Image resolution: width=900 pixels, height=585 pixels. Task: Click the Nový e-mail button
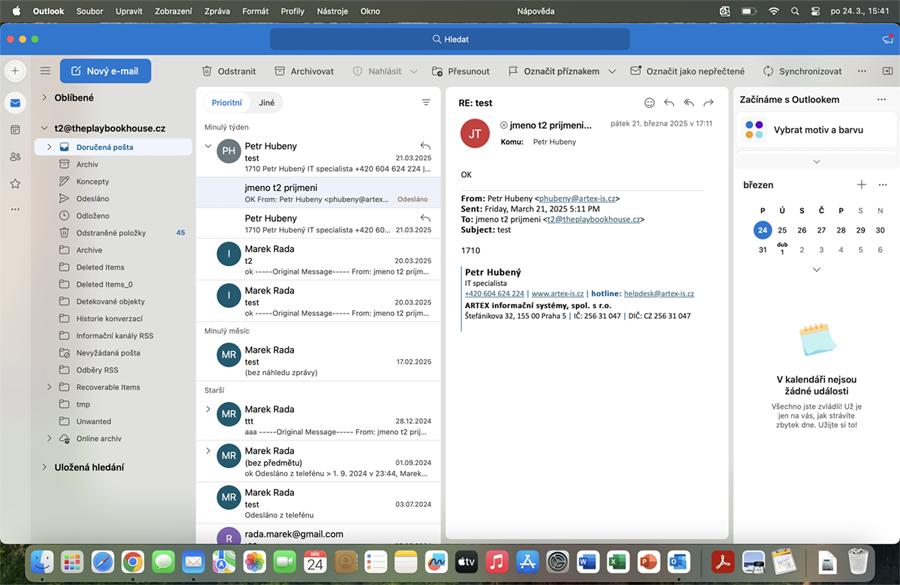(x=105, y=71)
